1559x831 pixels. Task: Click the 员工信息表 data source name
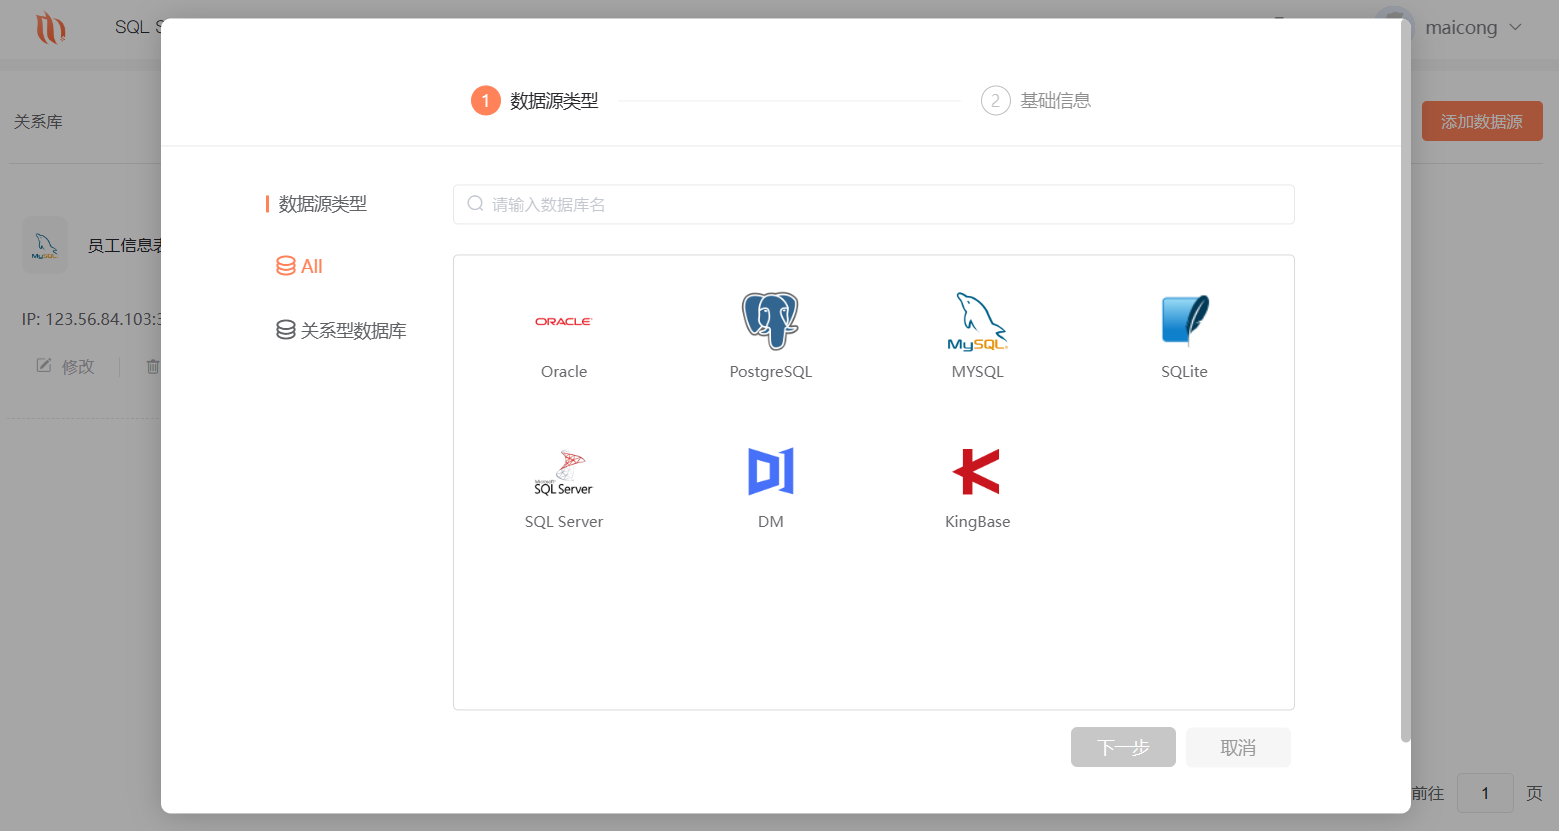[124, 245]
